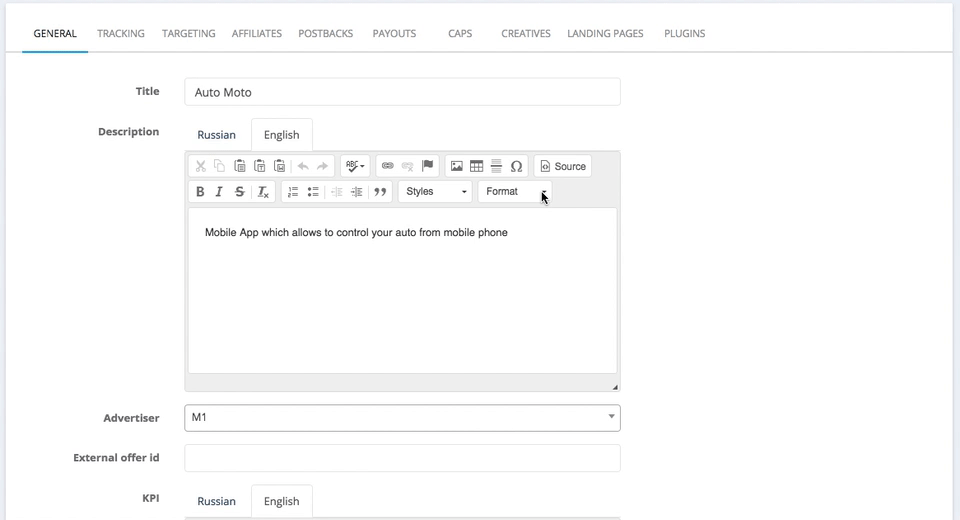
Task: Select Russian tab for Description
Action: click(216, 135)
